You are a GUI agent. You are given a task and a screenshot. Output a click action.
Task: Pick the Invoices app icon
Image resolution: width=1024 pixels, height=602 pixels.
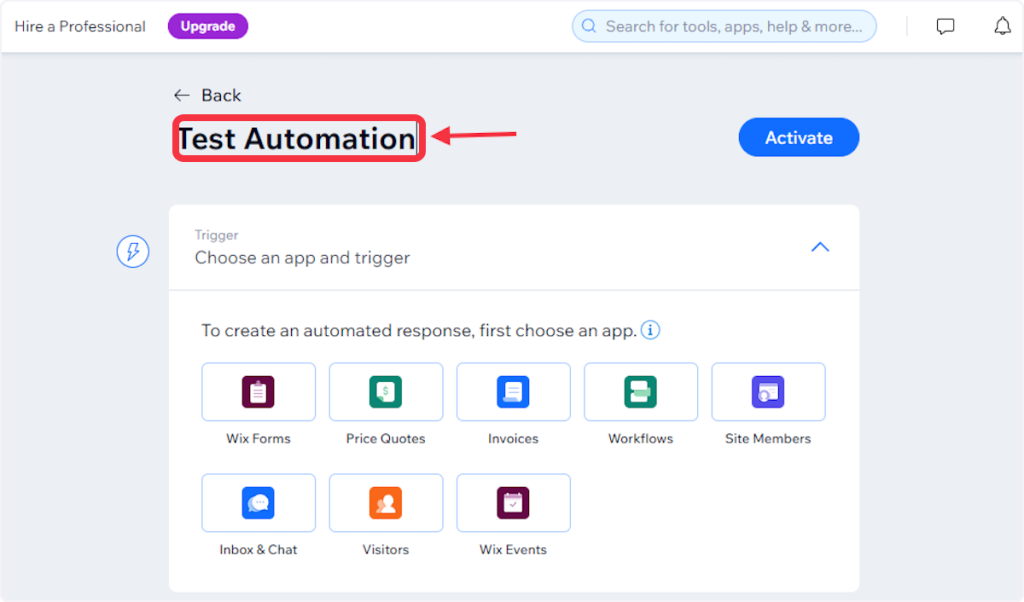coord(513,392)
